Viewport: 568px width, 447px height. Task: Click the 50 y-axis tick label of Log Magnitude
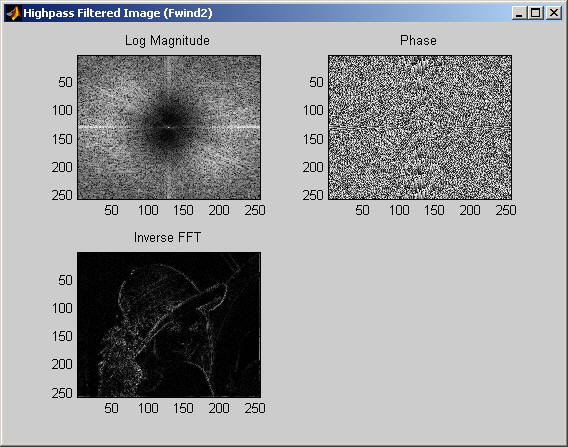pyautogui.click(x=65, y=82)
